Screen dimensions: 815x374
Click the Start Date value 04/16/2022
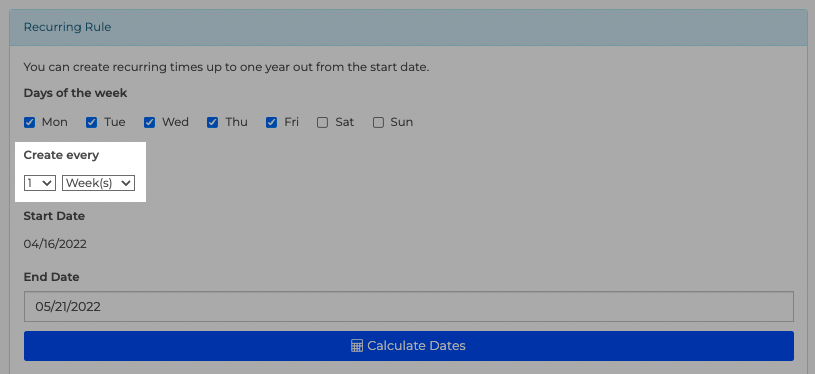click(x=55, y=244)
